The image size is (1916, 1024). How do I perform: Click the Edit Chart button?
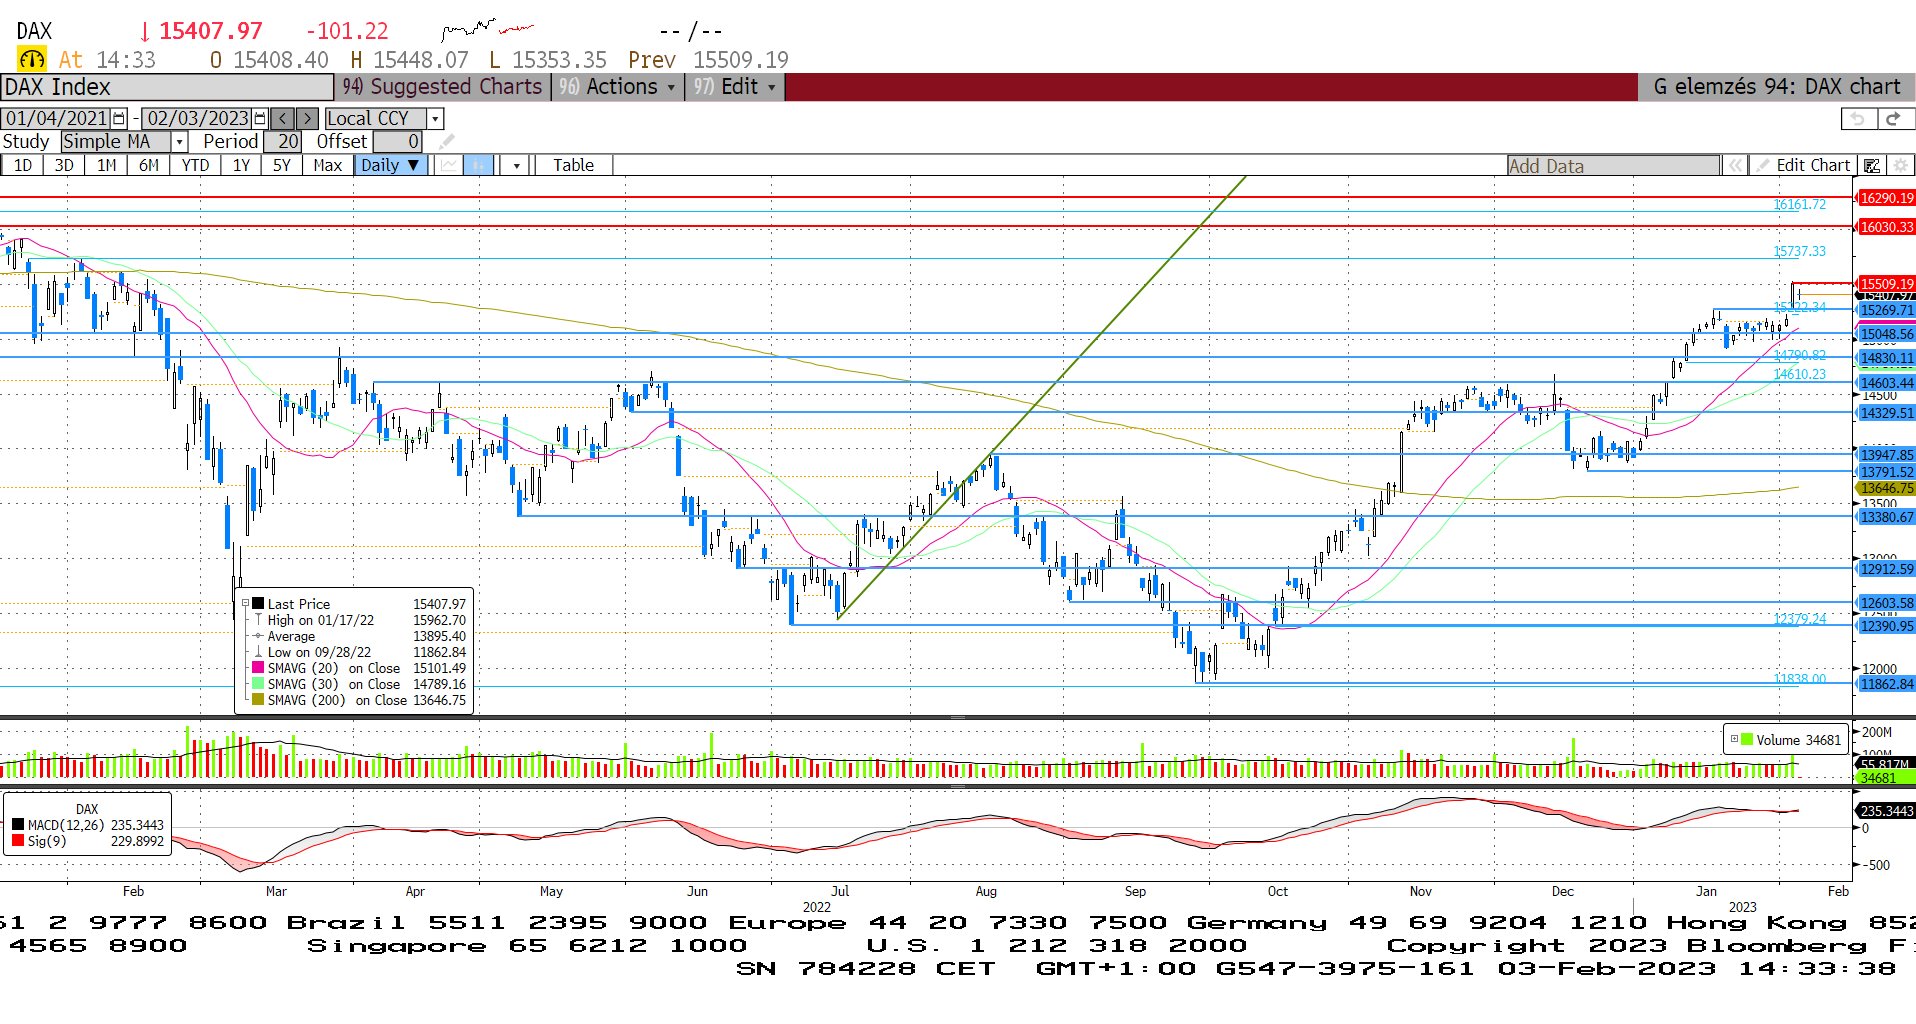[1804, 165]
